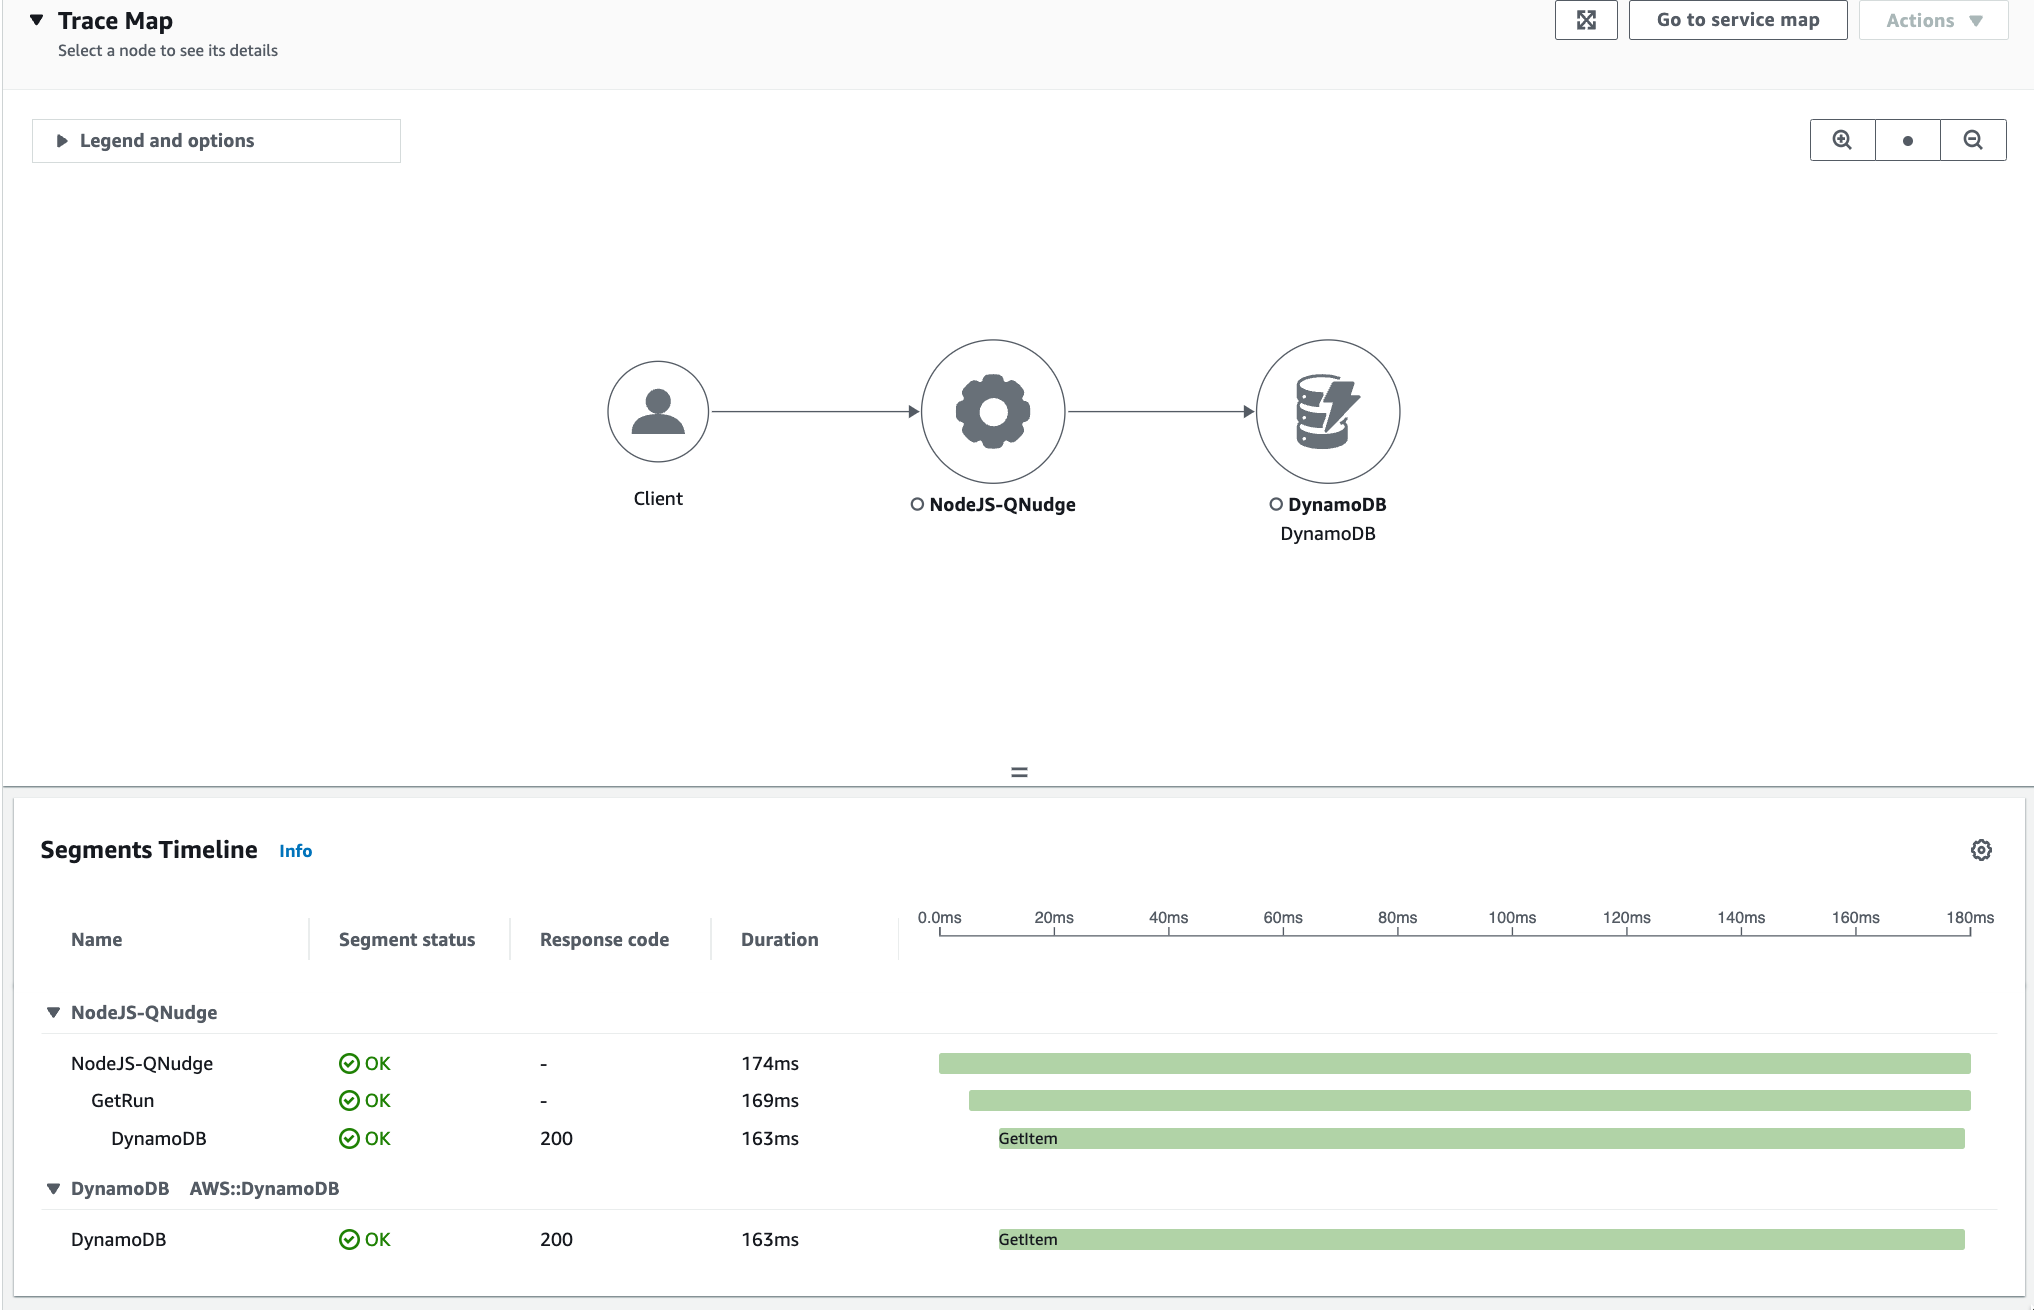Zoom in on the trace map

(1841, 140)
